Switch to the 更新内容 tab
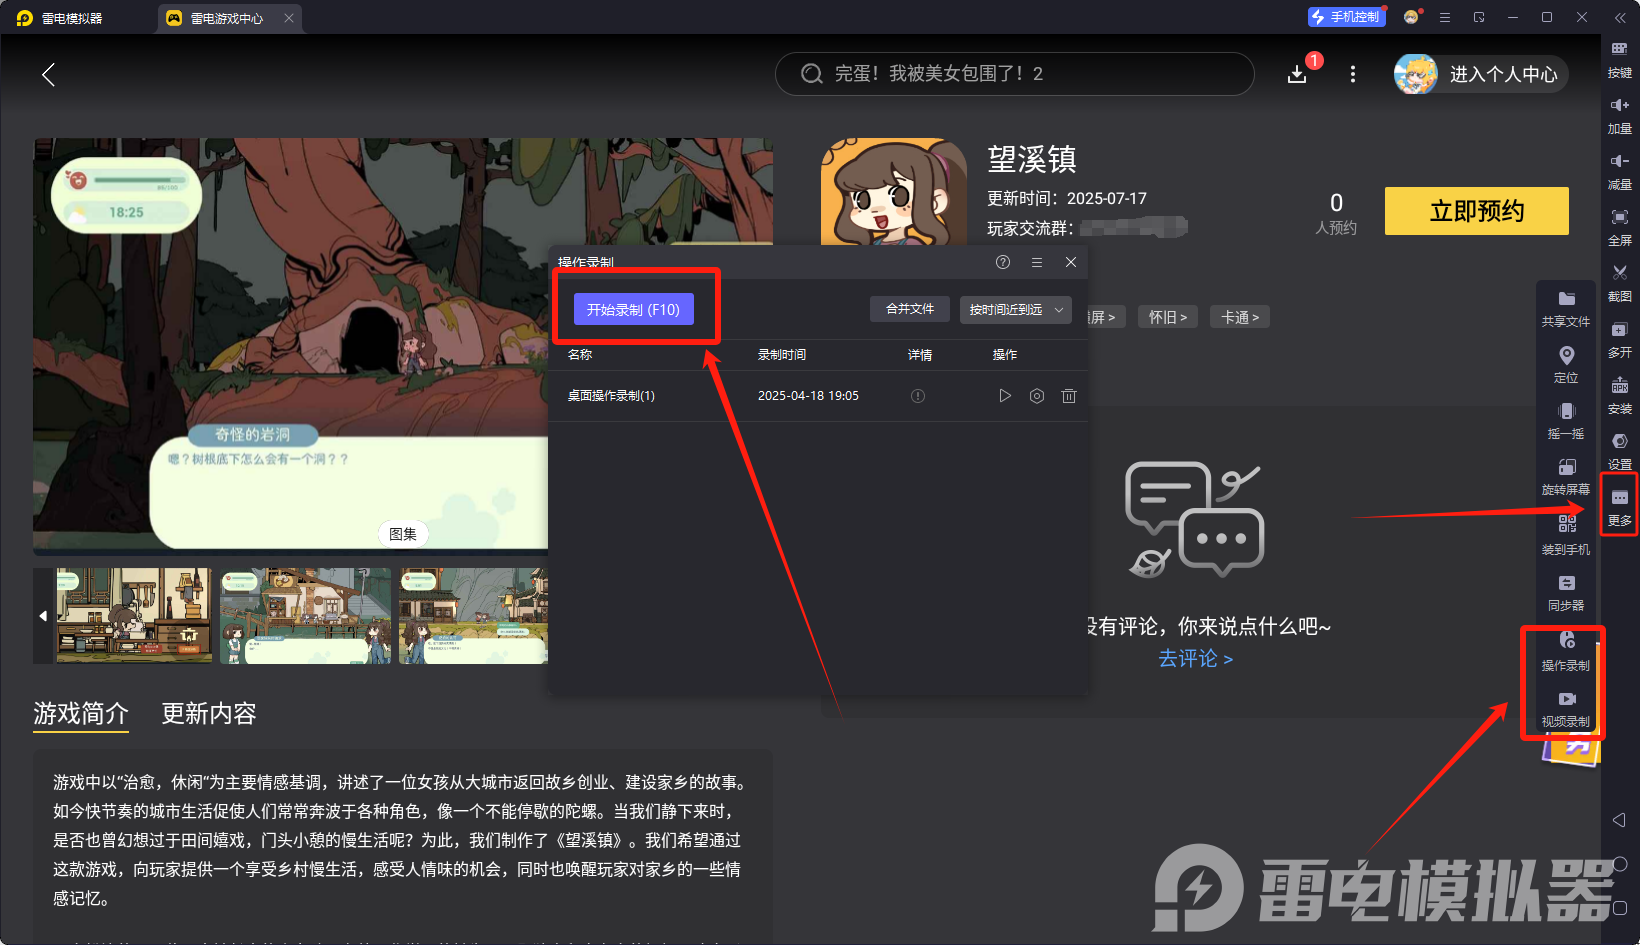 click(209, 713)
